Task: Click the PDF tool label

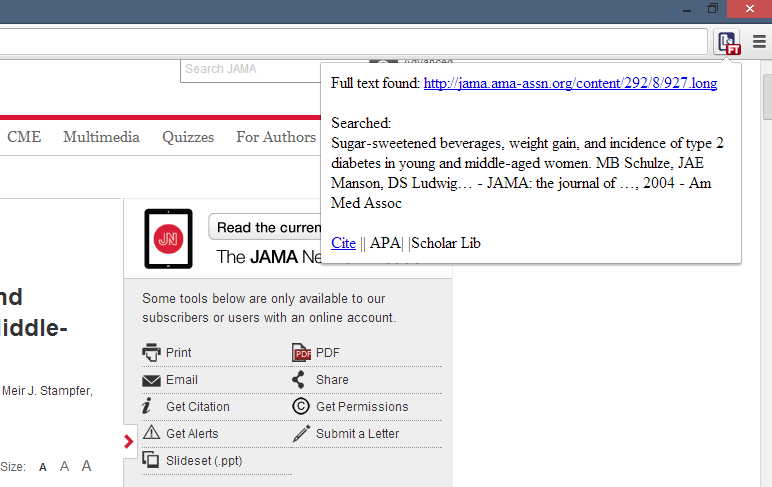Action: (x=328, y=353)
